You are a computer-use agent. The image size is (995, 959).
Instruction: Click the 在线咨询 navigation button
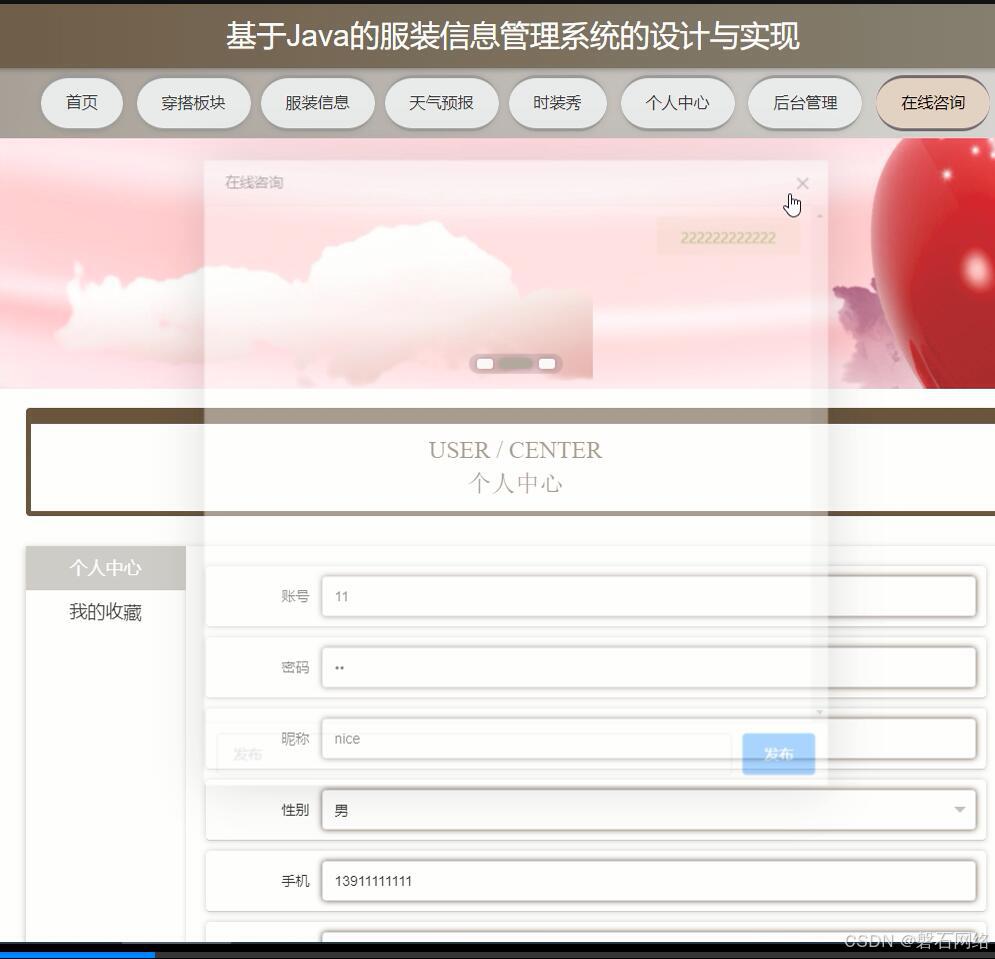932,103
